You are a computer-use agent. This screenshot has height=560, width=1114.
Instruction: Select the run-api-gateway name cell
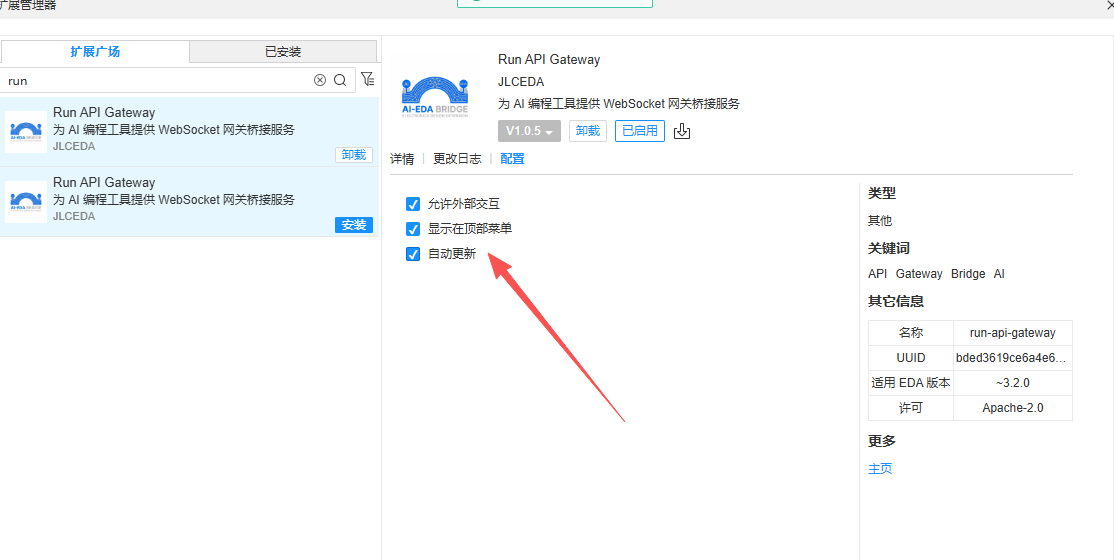pos(1012,333)
